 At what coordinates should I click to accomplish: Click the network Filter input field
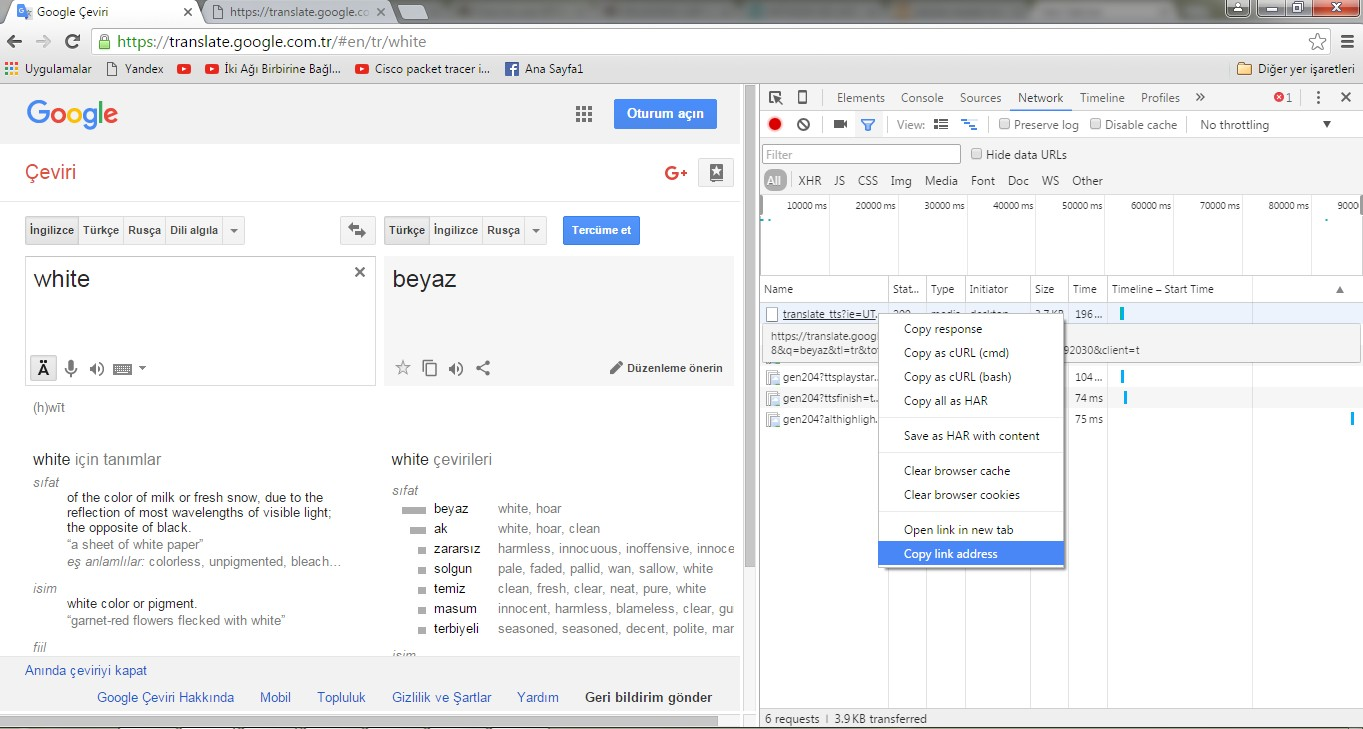[862, 154]
